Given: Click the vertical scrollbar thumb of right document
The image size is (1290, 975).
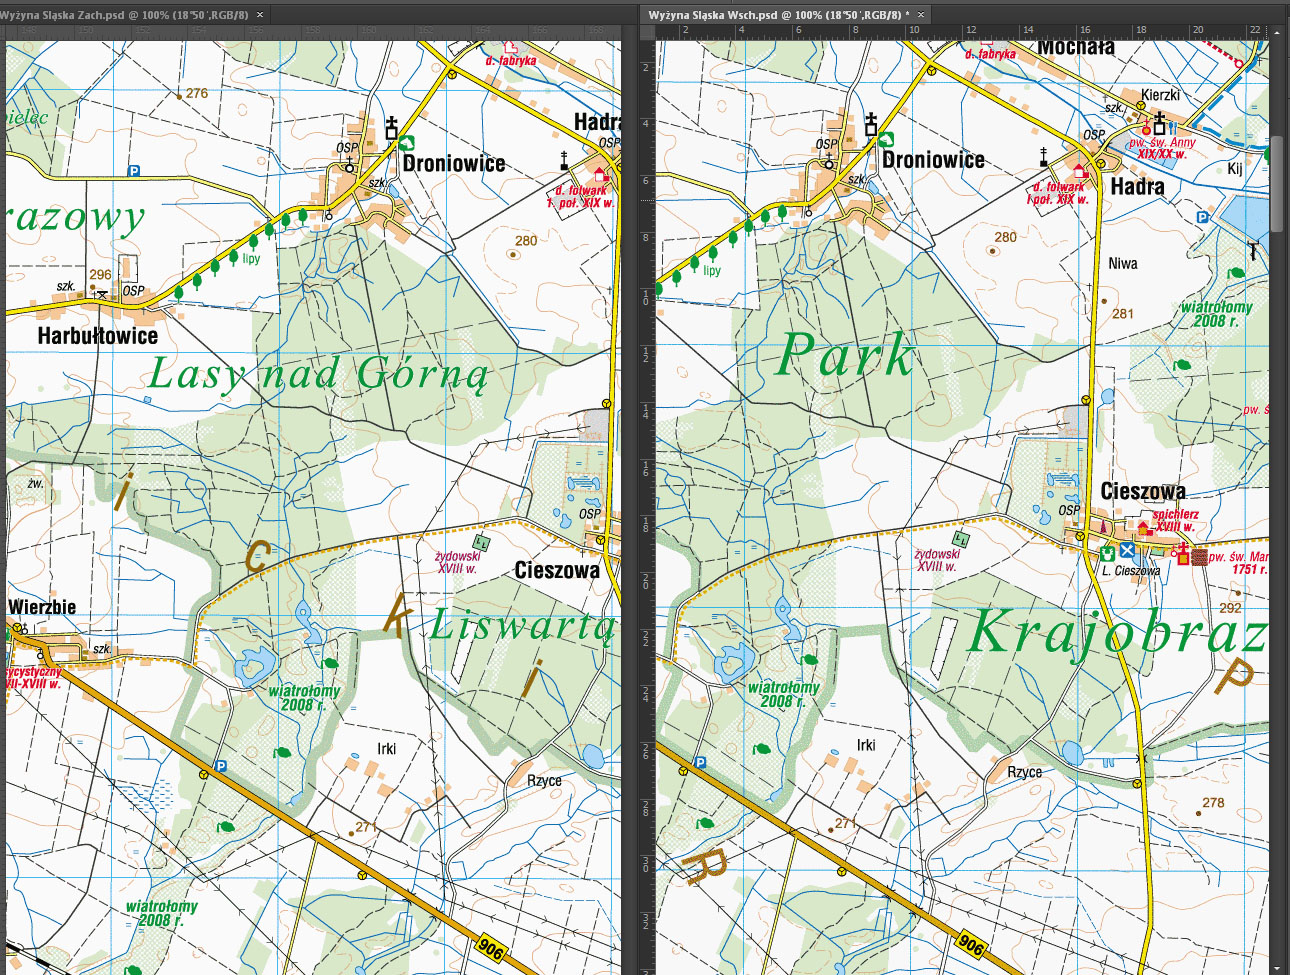Looking at the screenshot, I should [x=1277, y=185].
